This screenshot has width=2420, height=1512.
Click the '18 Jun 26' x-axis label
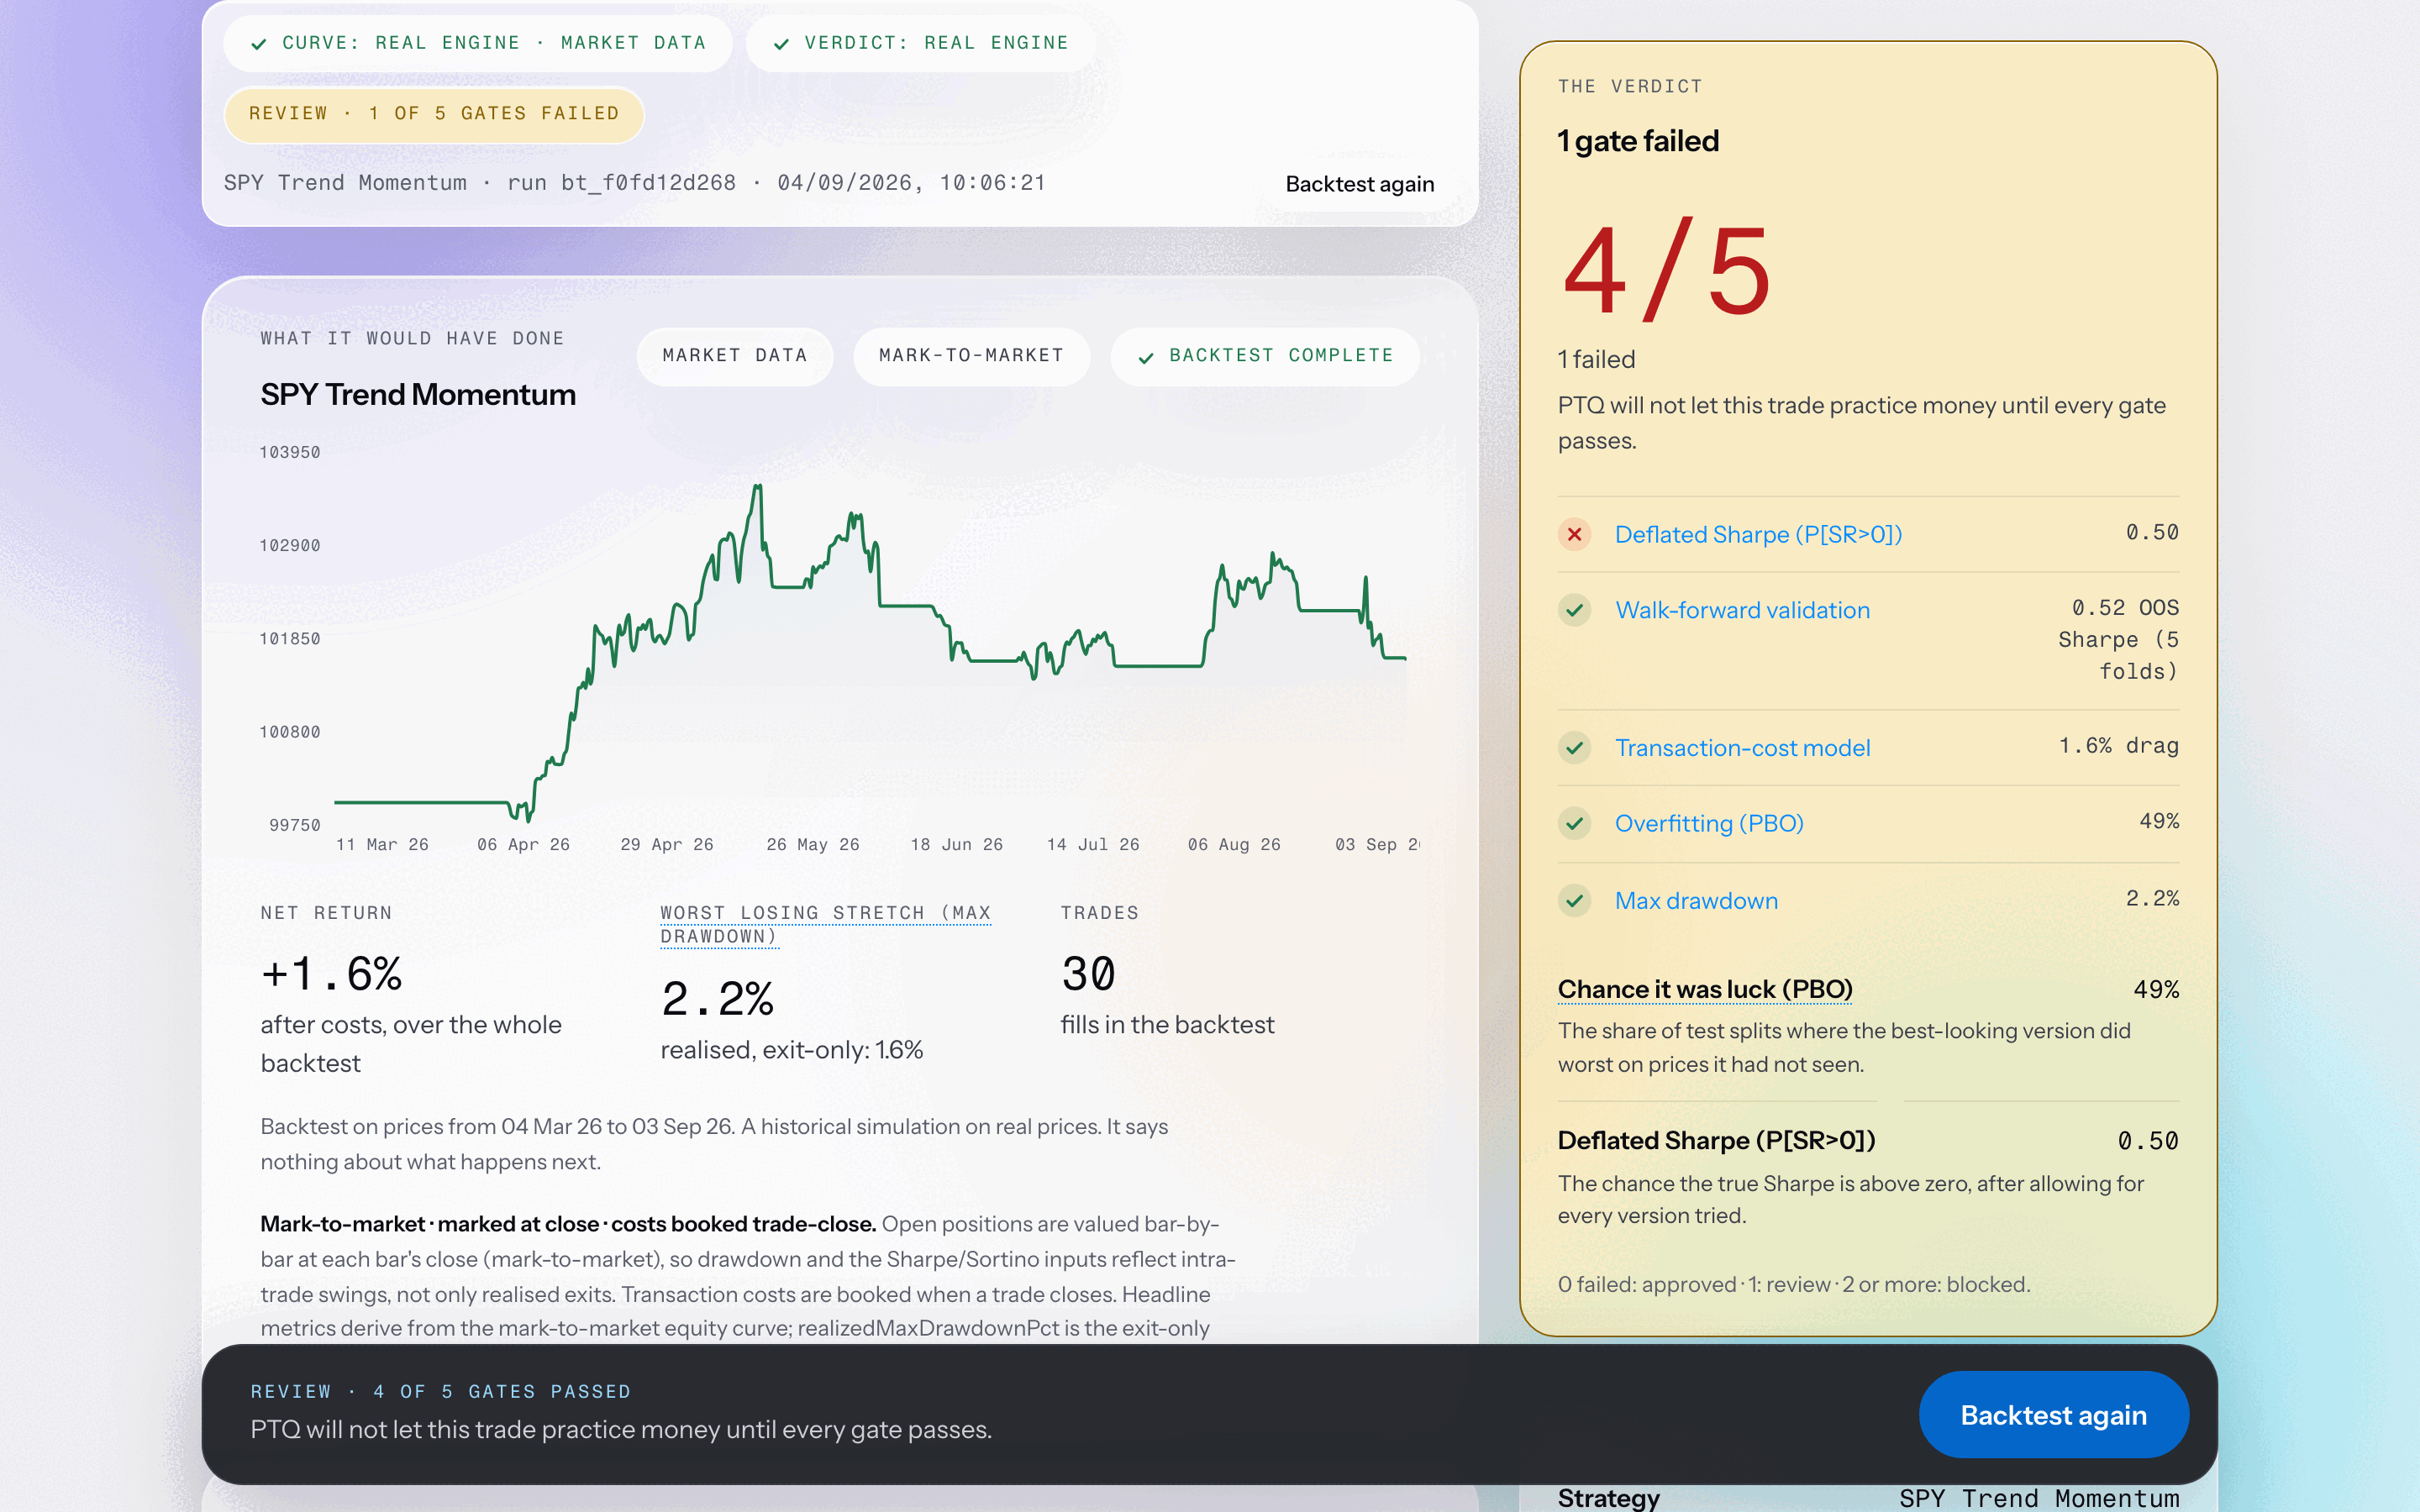coord(956,845)
